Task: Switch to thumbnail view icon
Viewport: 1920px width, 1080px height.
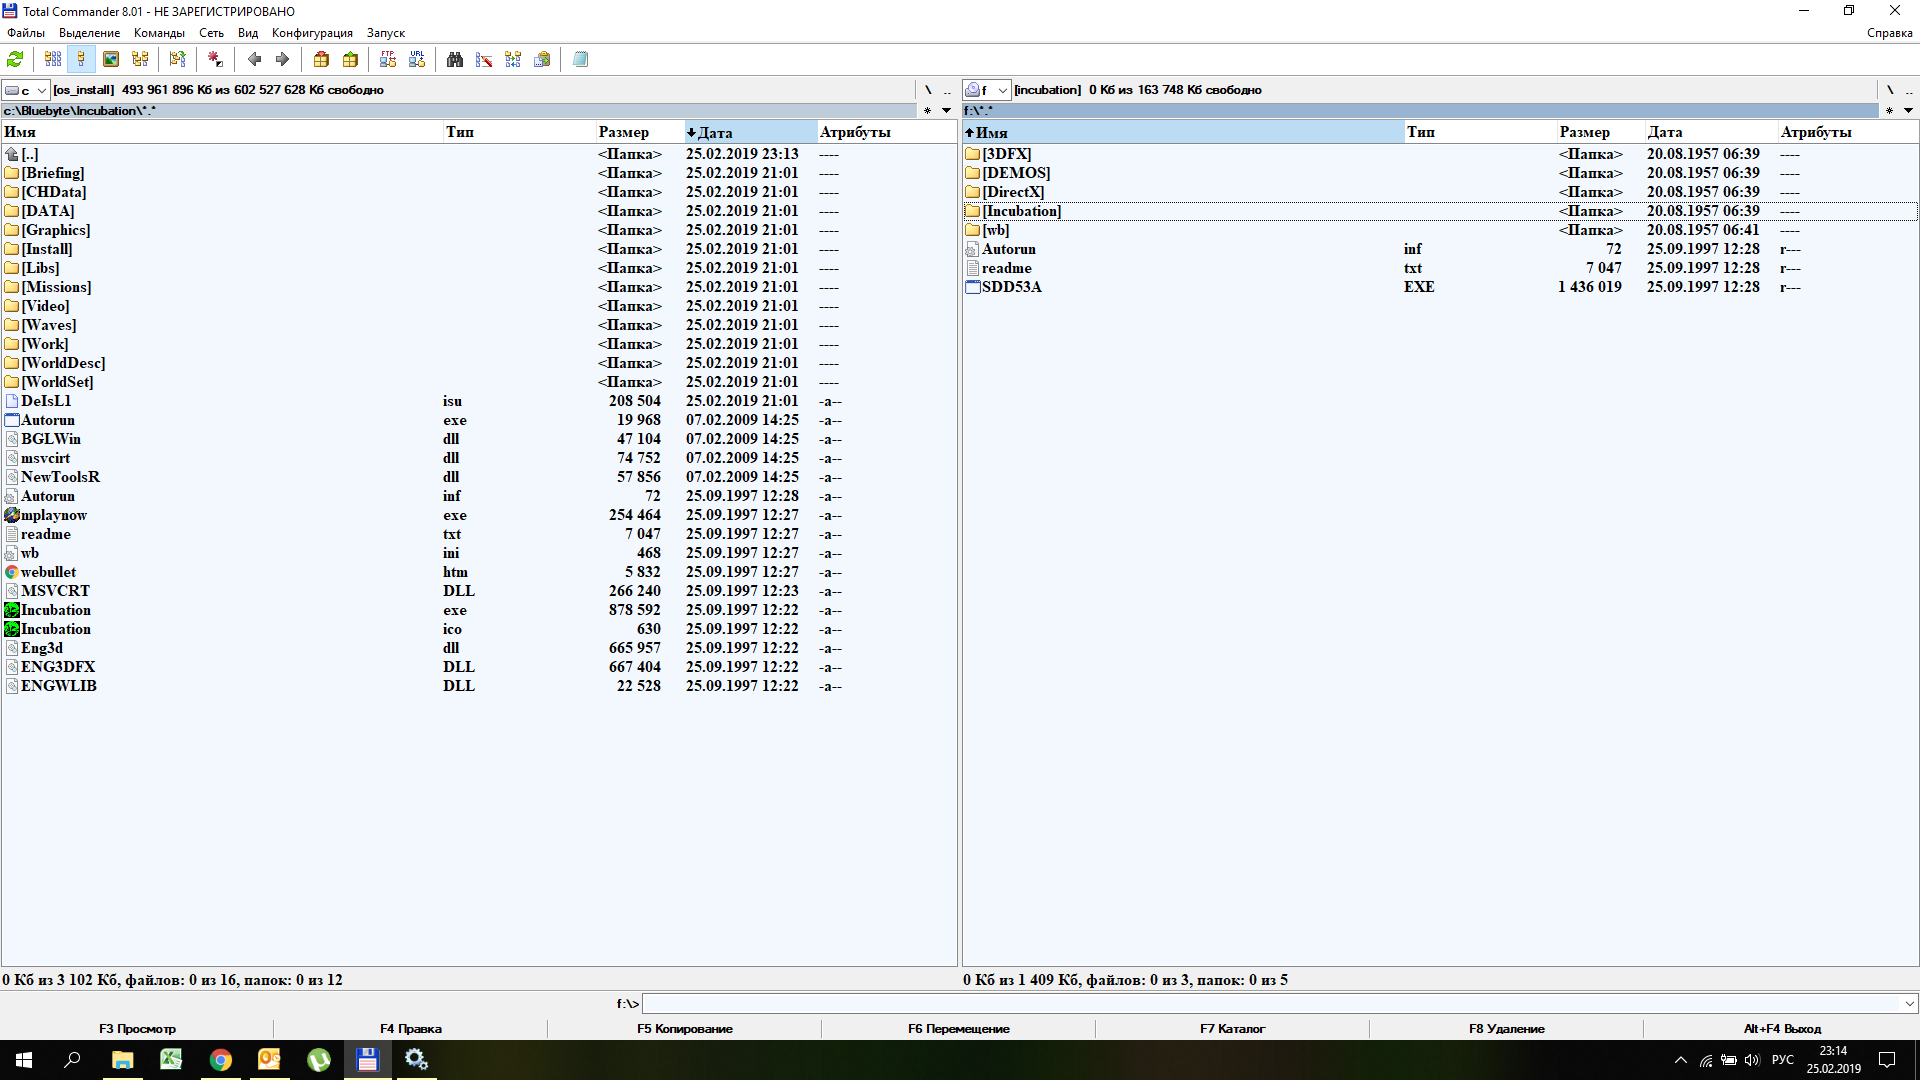Action: tap(111, 59)
